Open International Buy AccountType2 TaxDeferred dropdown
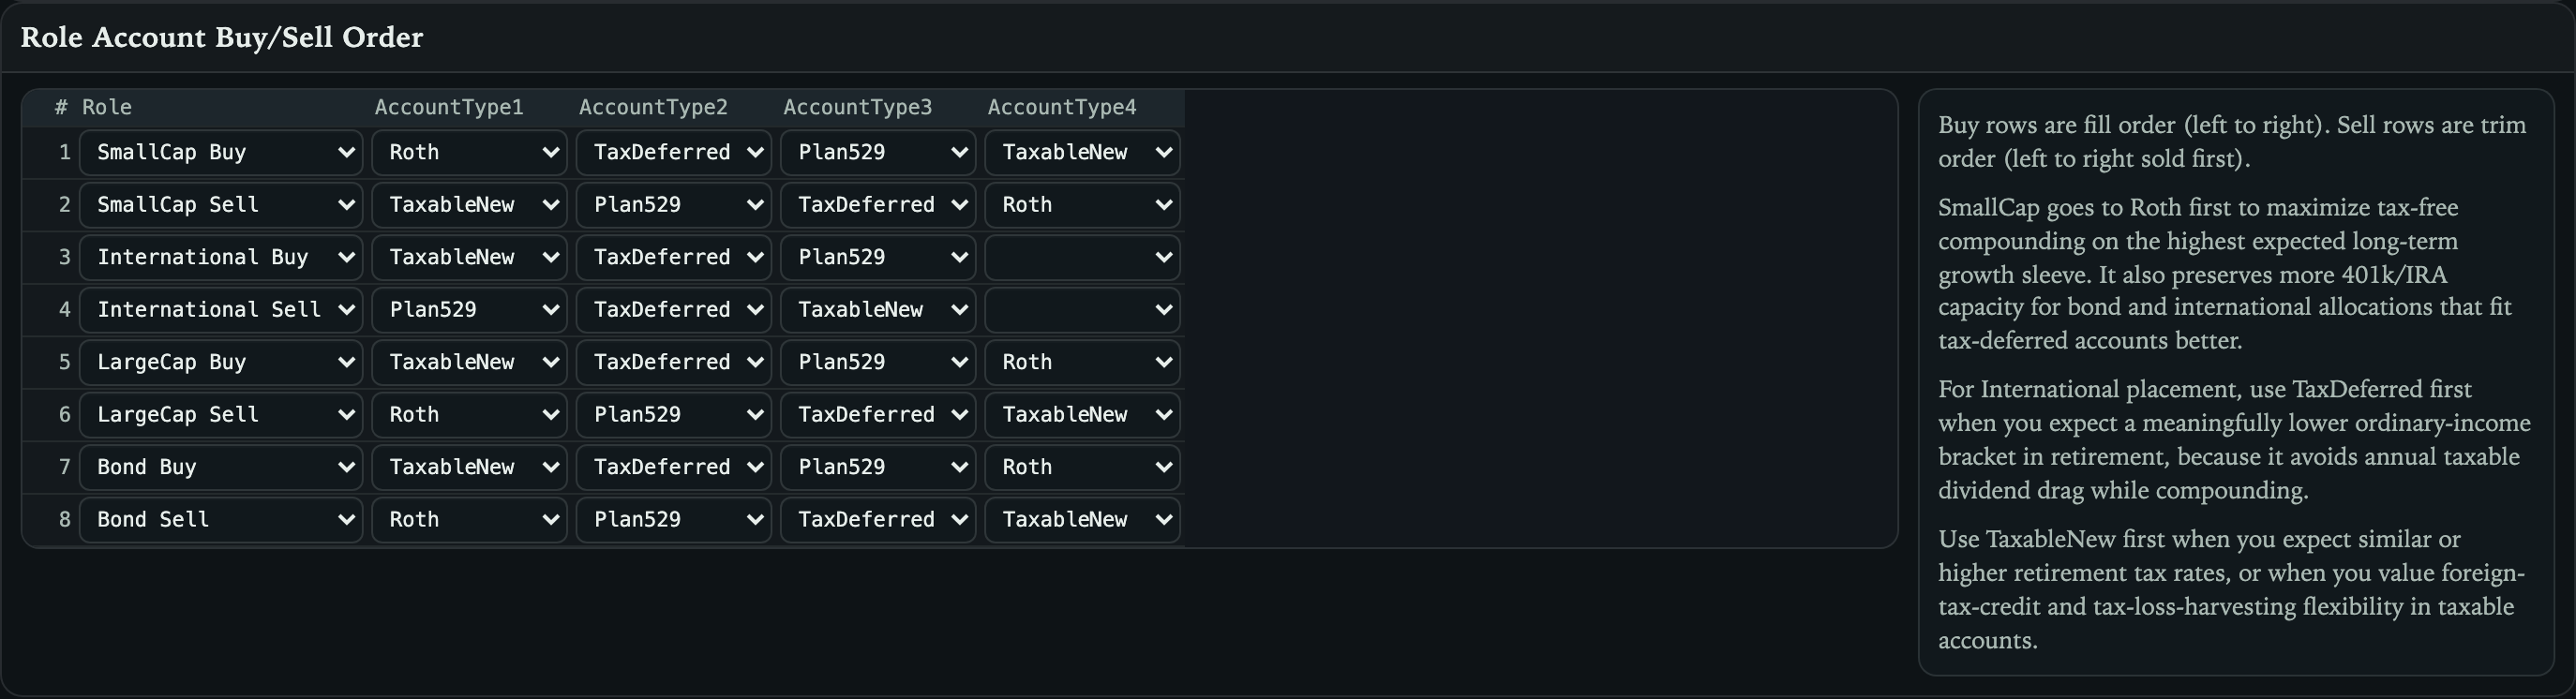The height and width of the screenshot is (699, 2576). coord(674,258)
